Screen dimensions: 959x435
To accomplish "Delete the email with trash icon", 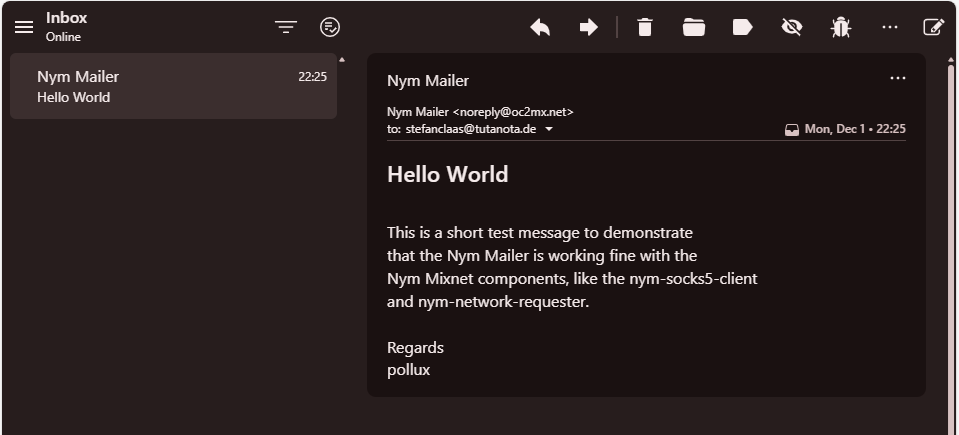I will 645,27.
